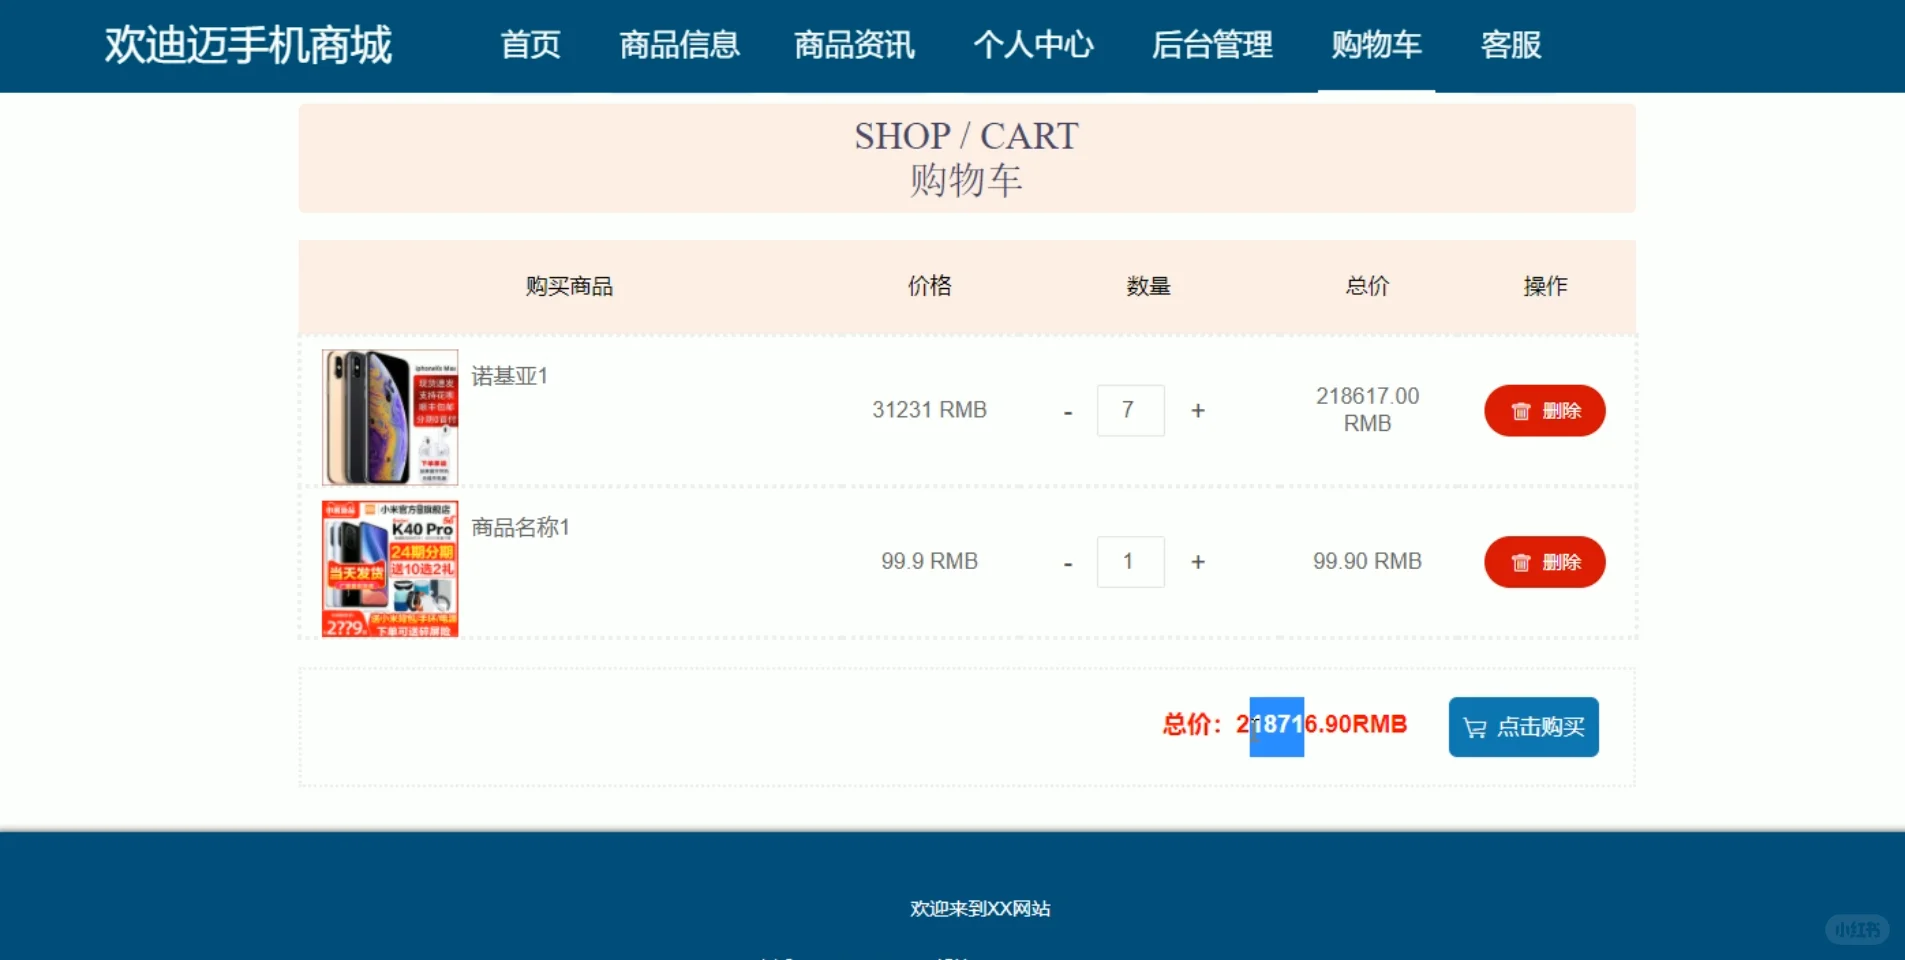Click the 欢迪迈手机商城 site title
Viewport: 1905px width, 960px height.
pyautogui.click(x=246, y=45)
